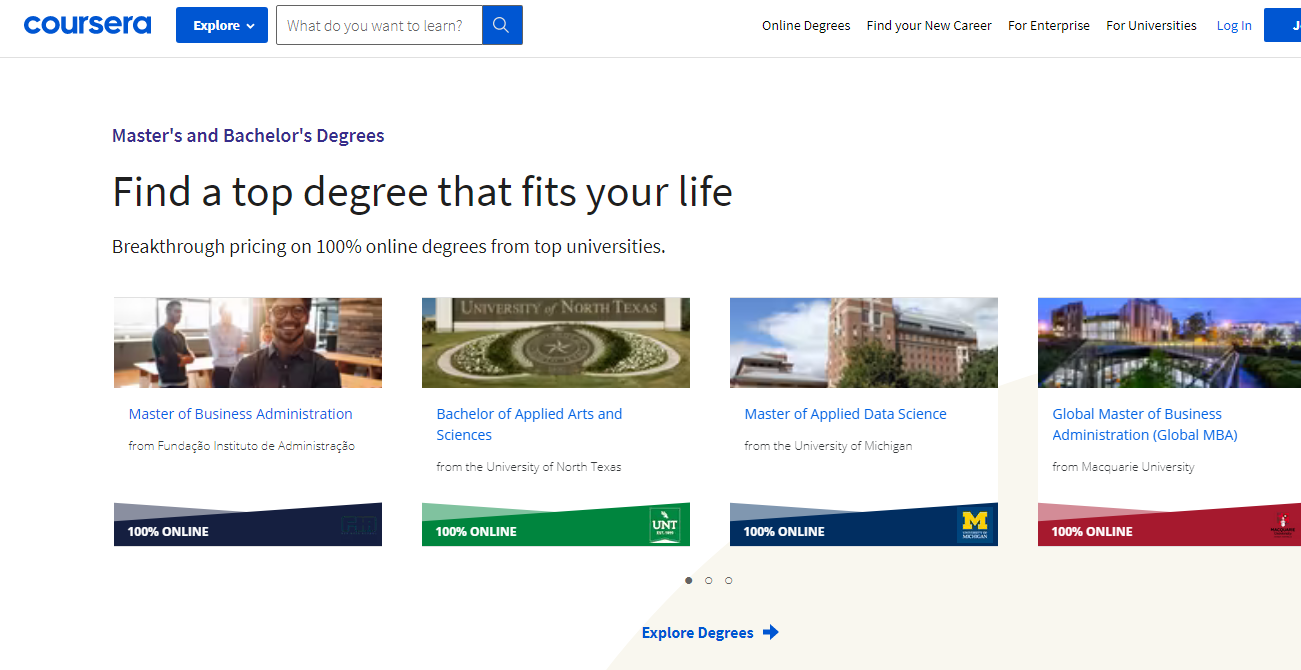The width and height of the screenshot is (1301, 670).
Task: Focus the 'What do you want to learn?' field
Action: click(379, 25)
